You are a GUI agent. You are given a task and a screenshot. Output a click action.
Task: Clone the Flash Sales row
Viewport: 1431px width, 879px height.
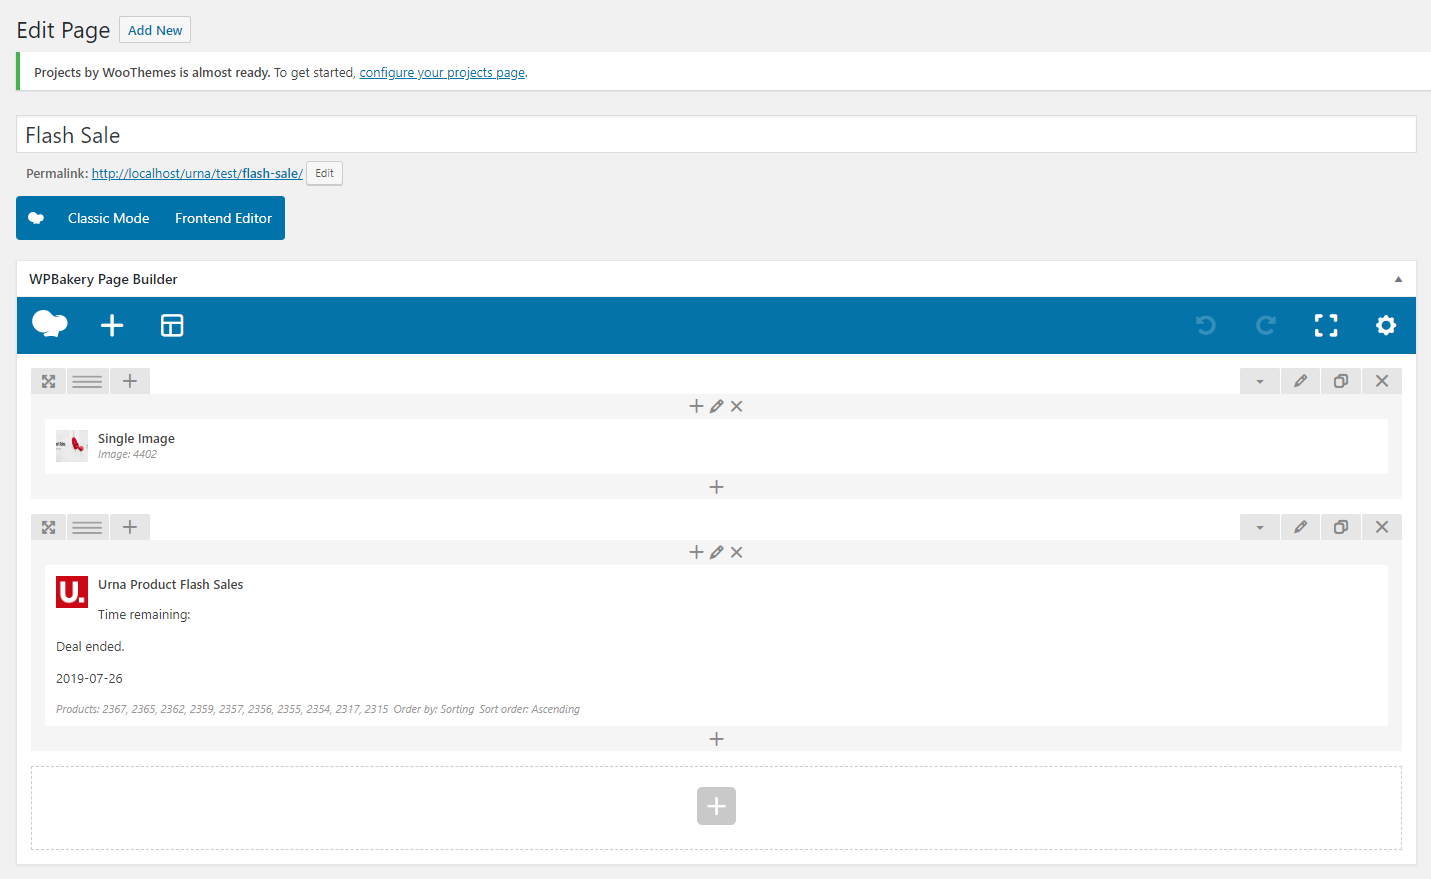1341,527
